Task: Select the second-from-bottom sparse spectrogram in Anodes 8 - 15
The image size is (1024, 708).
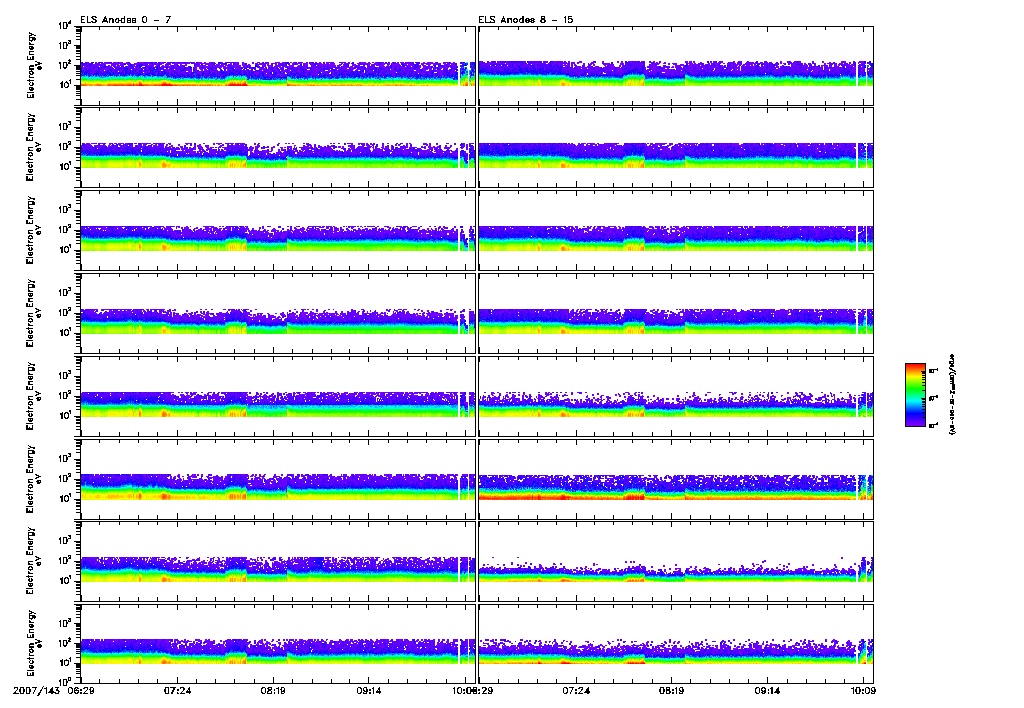Action: point(676,561)
